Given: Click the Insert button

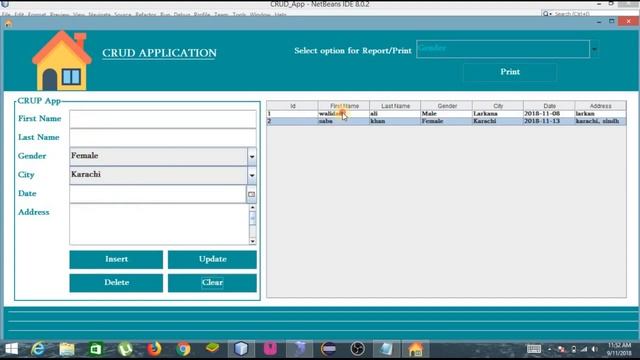Looking at the screenshot, I should pos(116,260).
